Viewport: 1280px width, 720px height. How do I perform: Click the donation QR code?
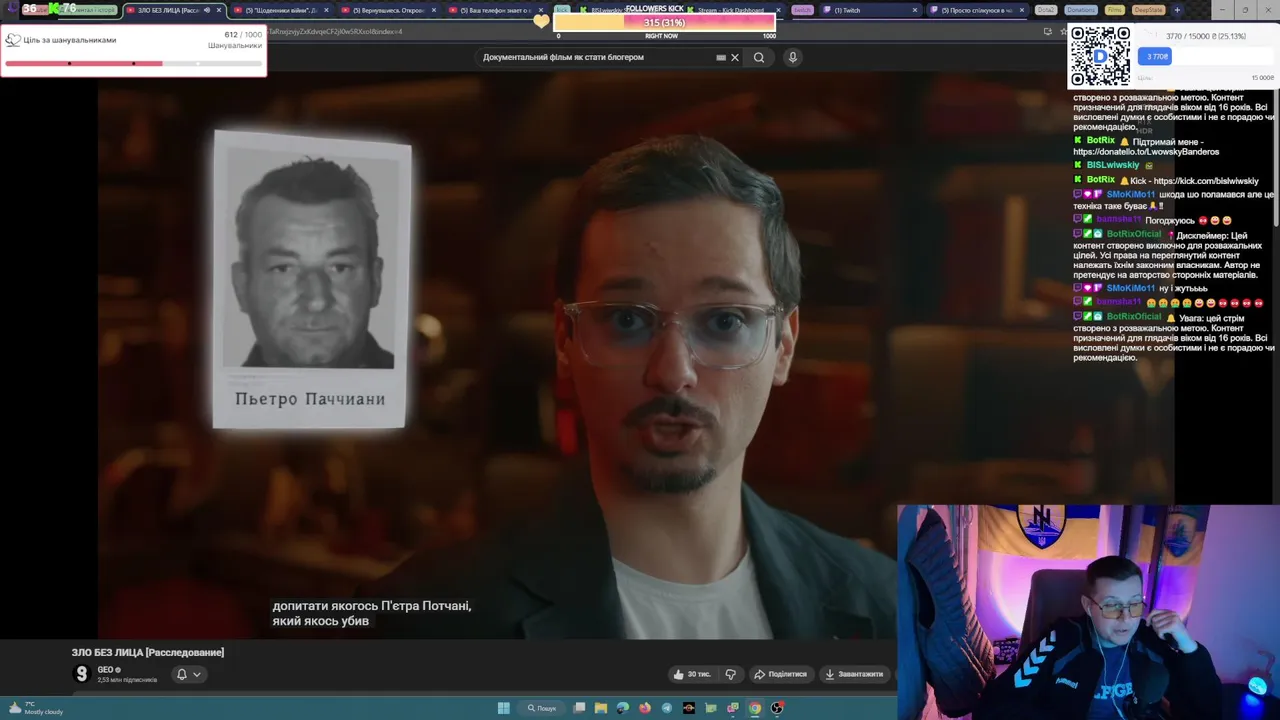point(1100,56)
